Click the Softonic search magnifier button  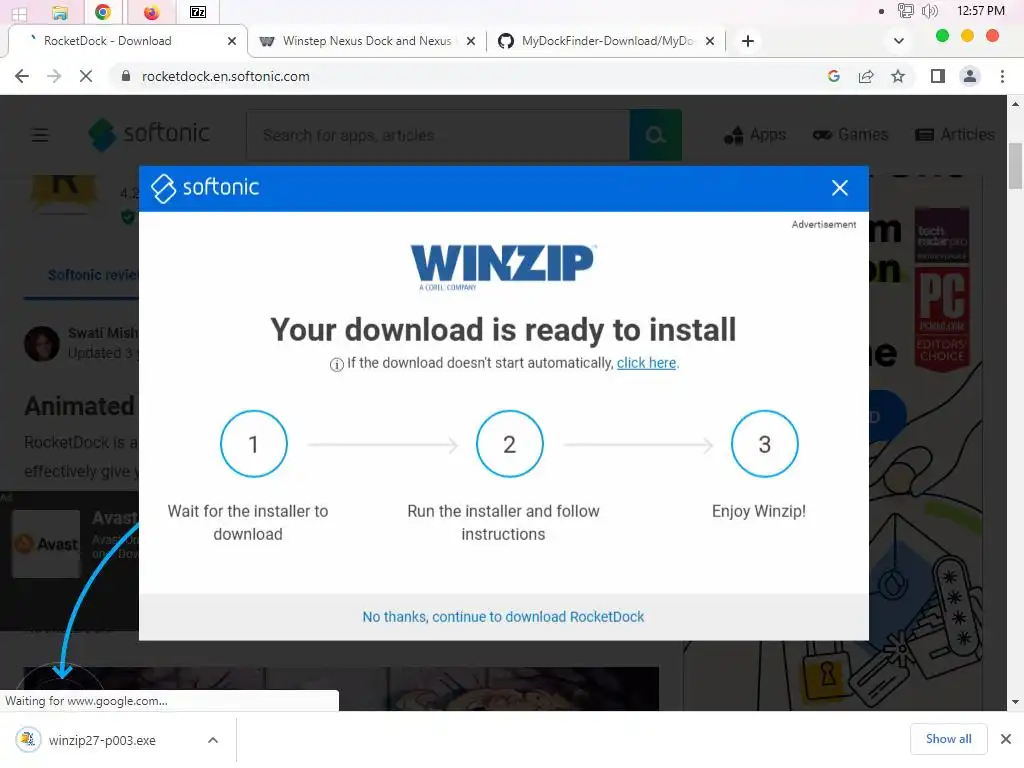[656, 135]
